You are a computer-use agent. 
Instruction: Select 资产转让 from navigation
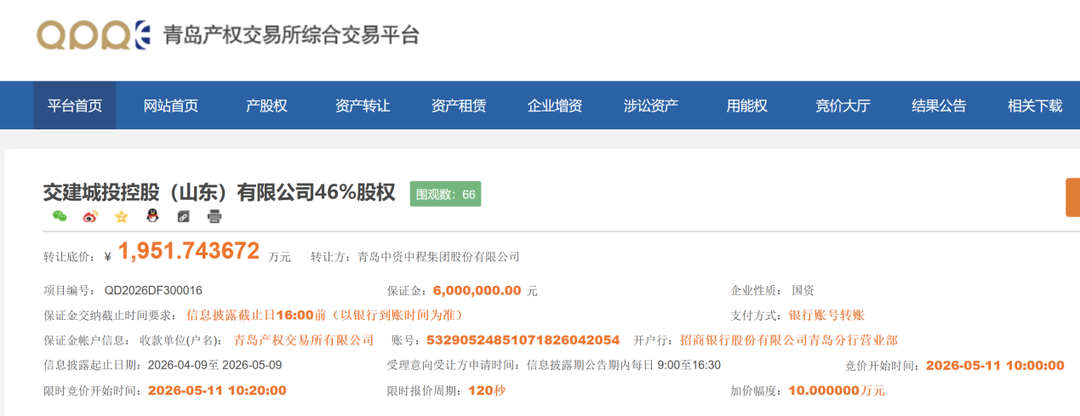click(x=363, y=106)
